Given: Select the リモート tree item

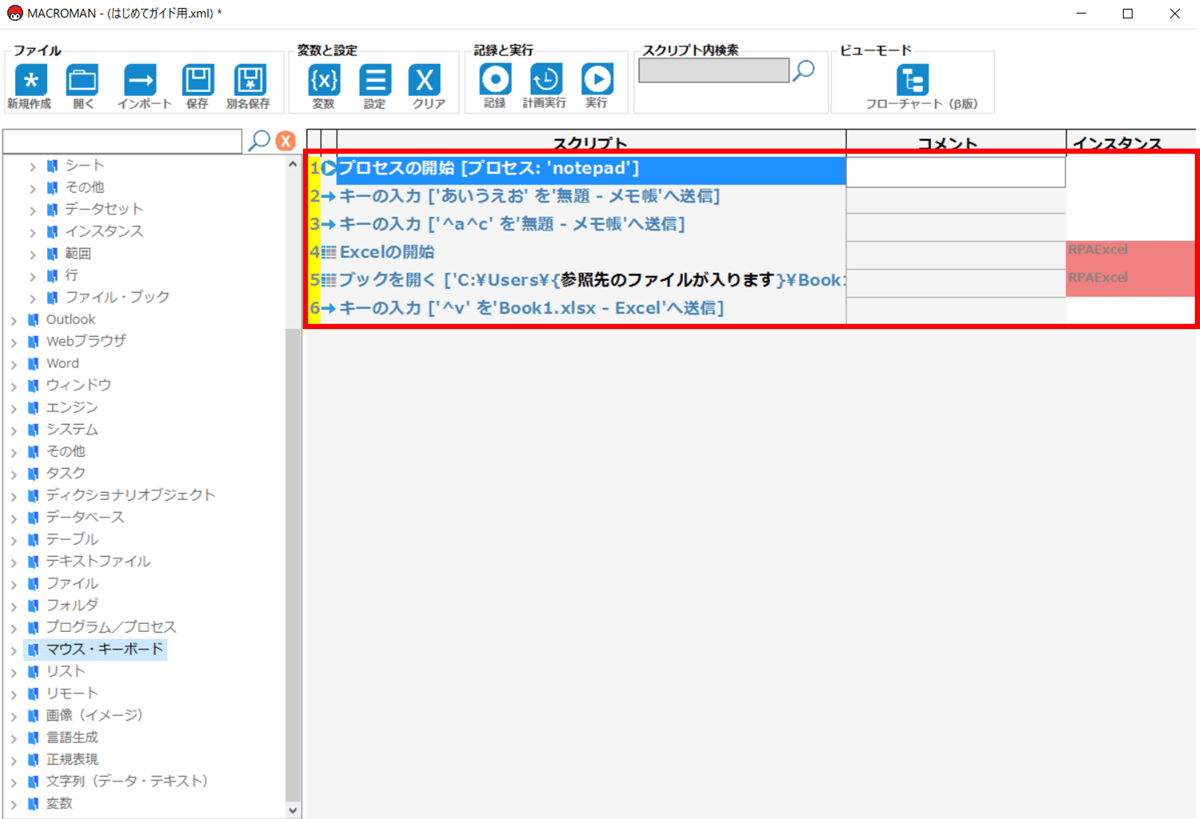Looking at the screenshot, I should [x=72, y=693].
